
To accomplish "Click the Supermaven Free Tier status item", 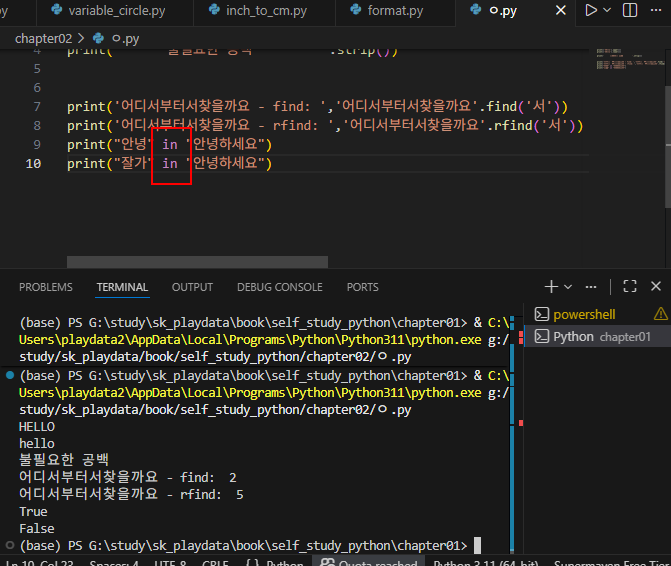I will [612, 562].
